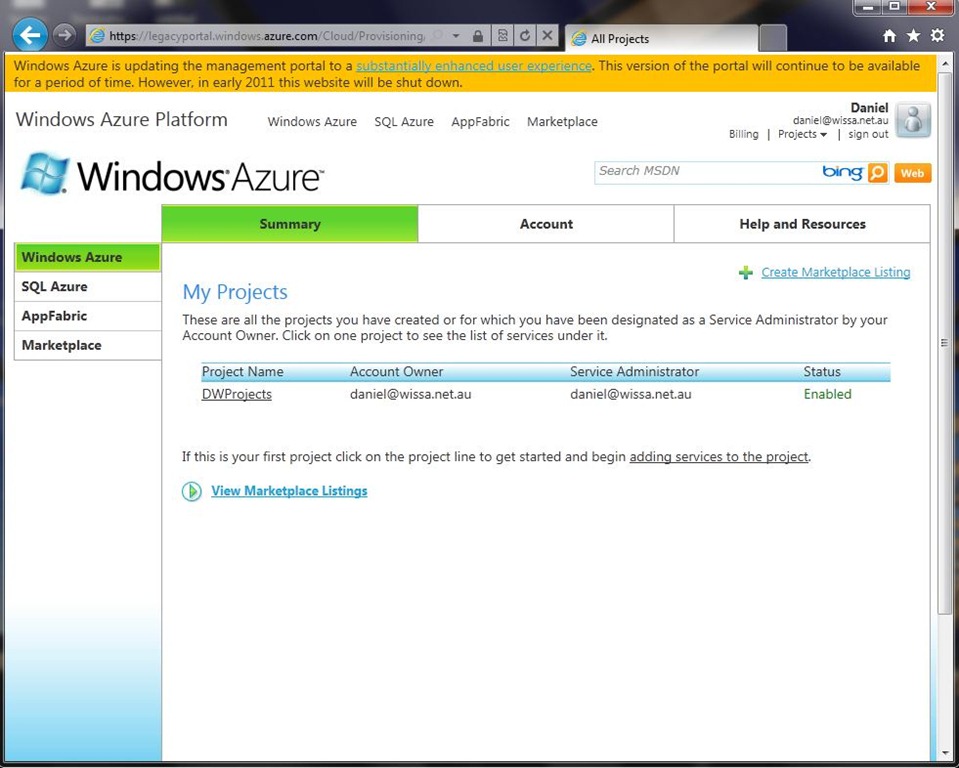Click Create Marketplace Listing link
This screenshot has height=768, width=959.
tap(835, 272)
